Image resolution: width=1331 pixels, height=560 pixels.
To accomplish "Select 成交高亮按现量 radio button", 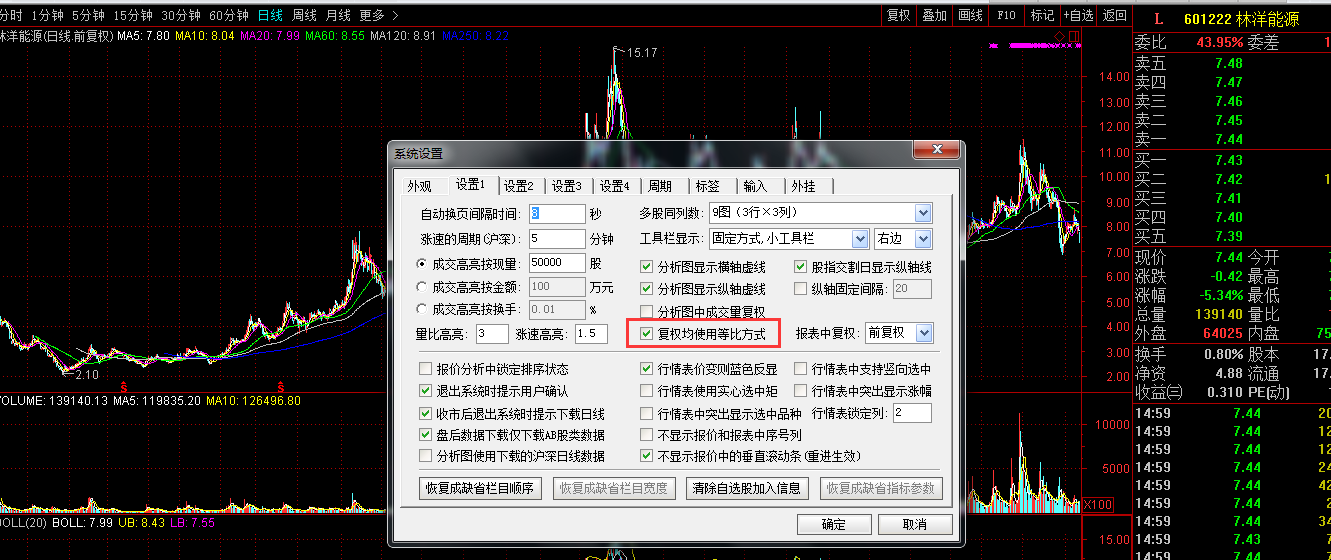I will point(422,263).
